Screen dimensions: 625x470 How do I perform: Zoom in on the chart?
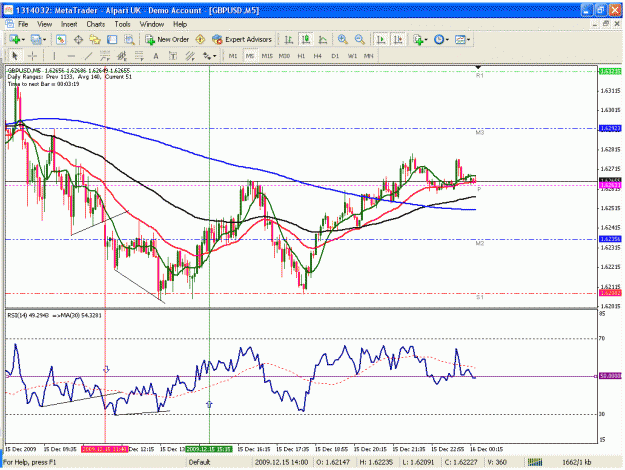(342, 39)
